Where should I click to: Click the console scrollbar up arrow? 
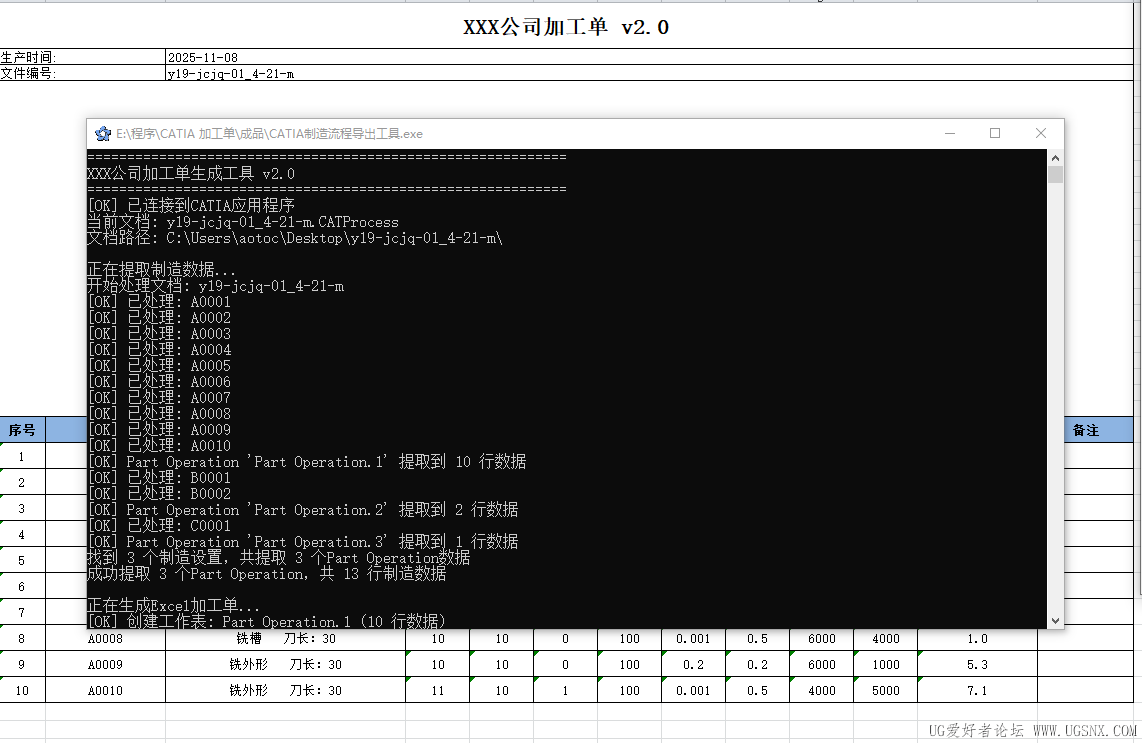coord(1054,156)
